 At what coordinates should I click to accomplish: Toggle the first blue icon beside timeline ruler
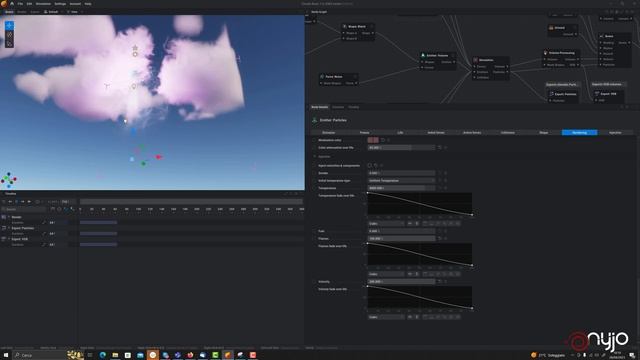[x=66, y=209]
